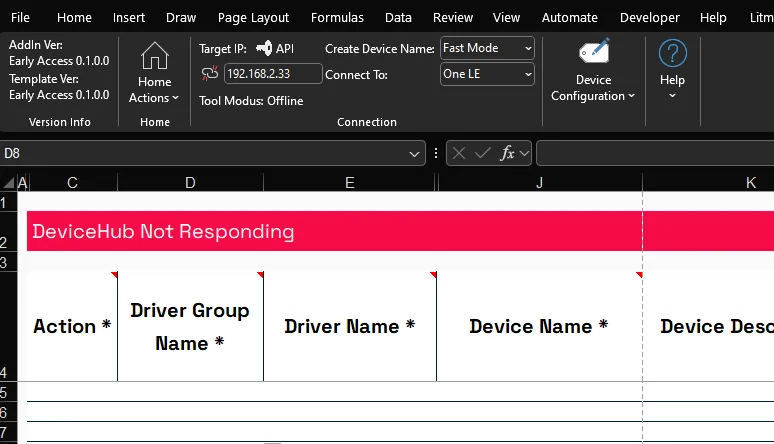The height and width of the screenshot is (444, 774).
Task: Switch to the Data tab
Action: pyautogui.click(x=398, y=18)
